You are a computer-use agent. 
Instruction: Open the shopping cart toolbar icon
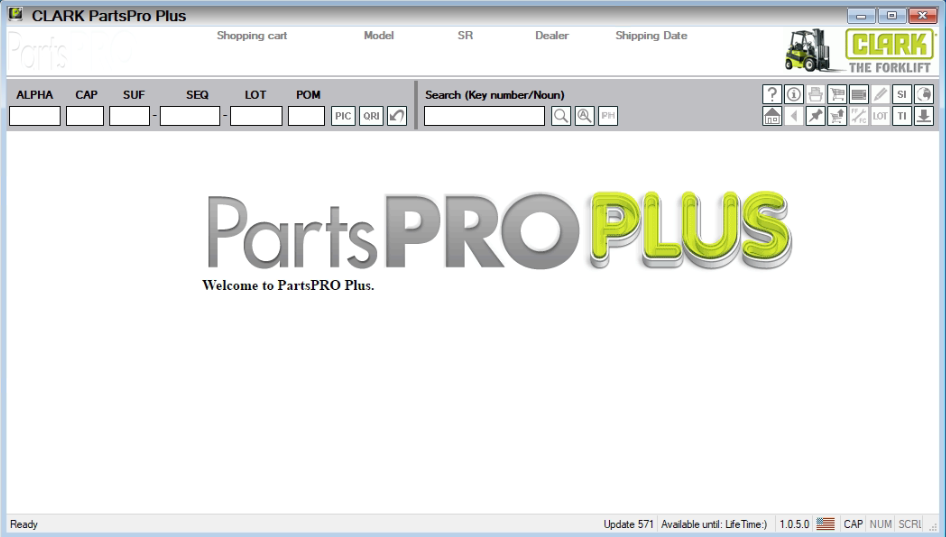pos(837,94)
